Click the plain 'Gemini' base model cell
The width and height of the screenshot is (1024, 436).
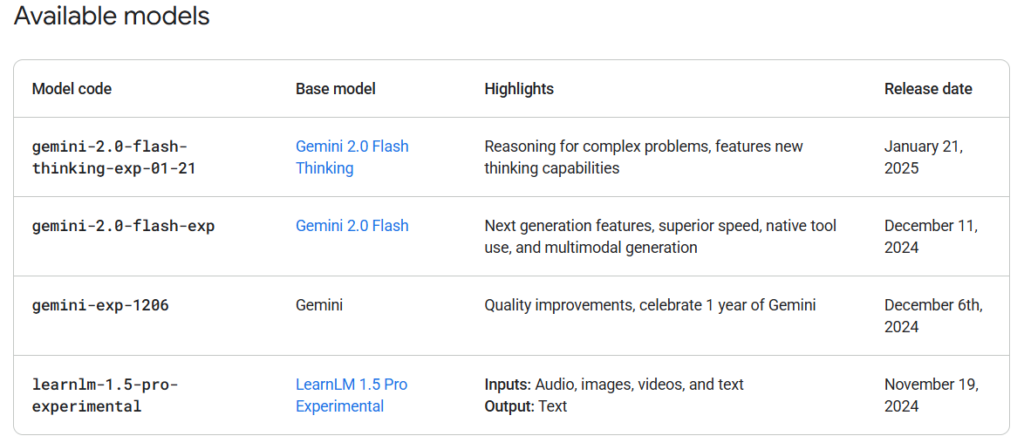[x=319, y=305]
